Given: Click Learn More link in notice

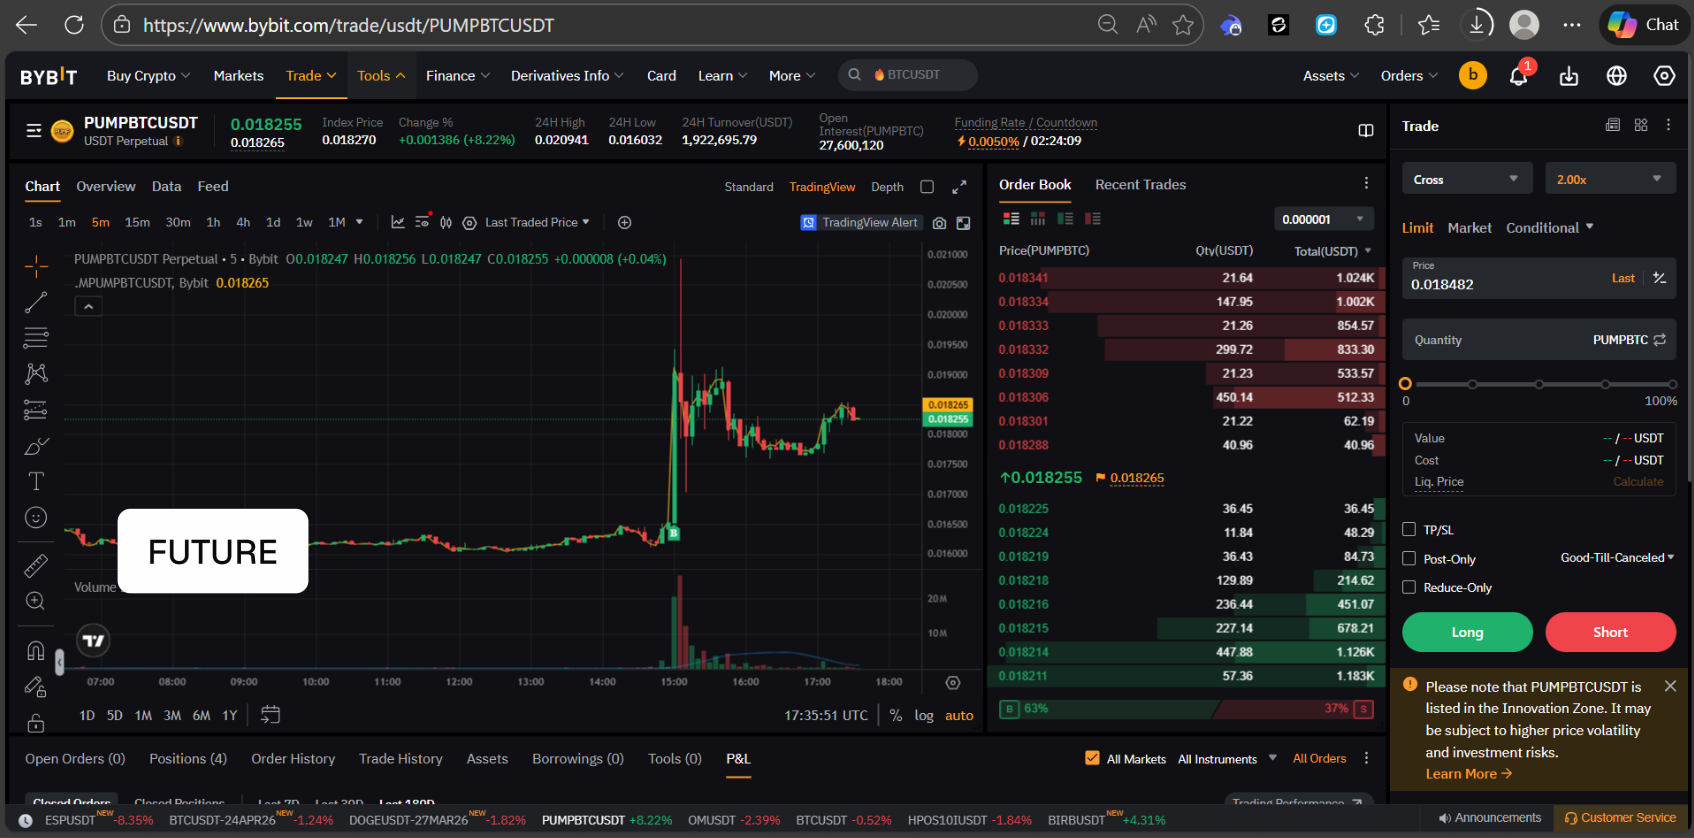Looking at the screenshot, I should (1468, 774).
